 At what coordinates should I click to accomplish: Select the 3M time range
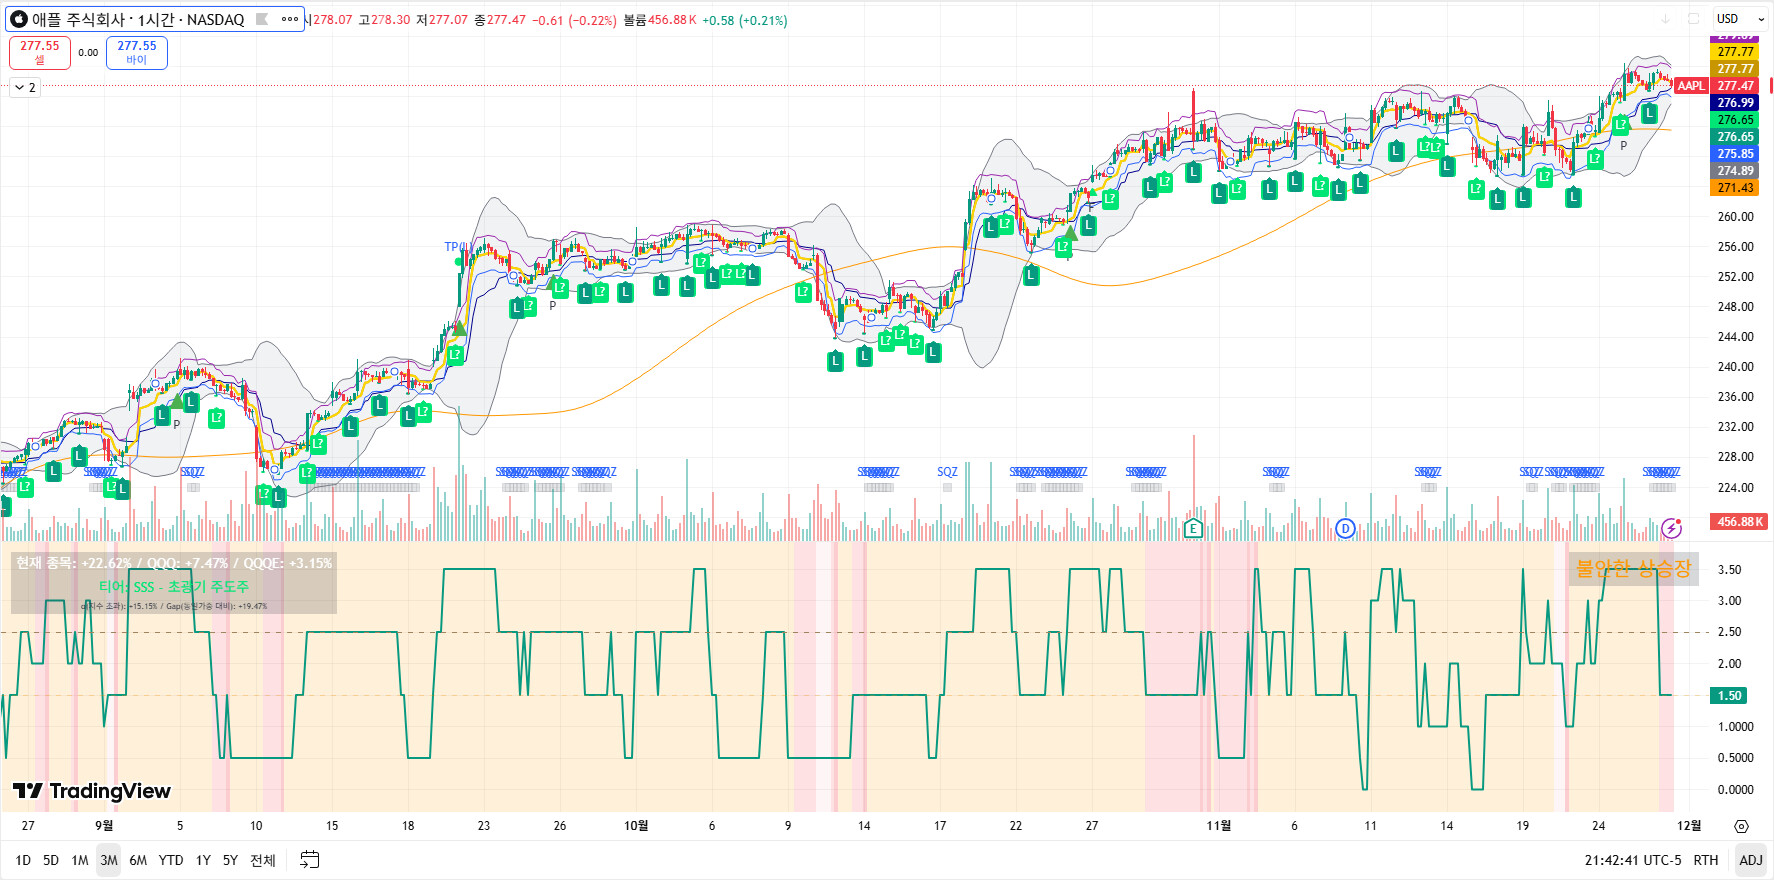(109, 860)
